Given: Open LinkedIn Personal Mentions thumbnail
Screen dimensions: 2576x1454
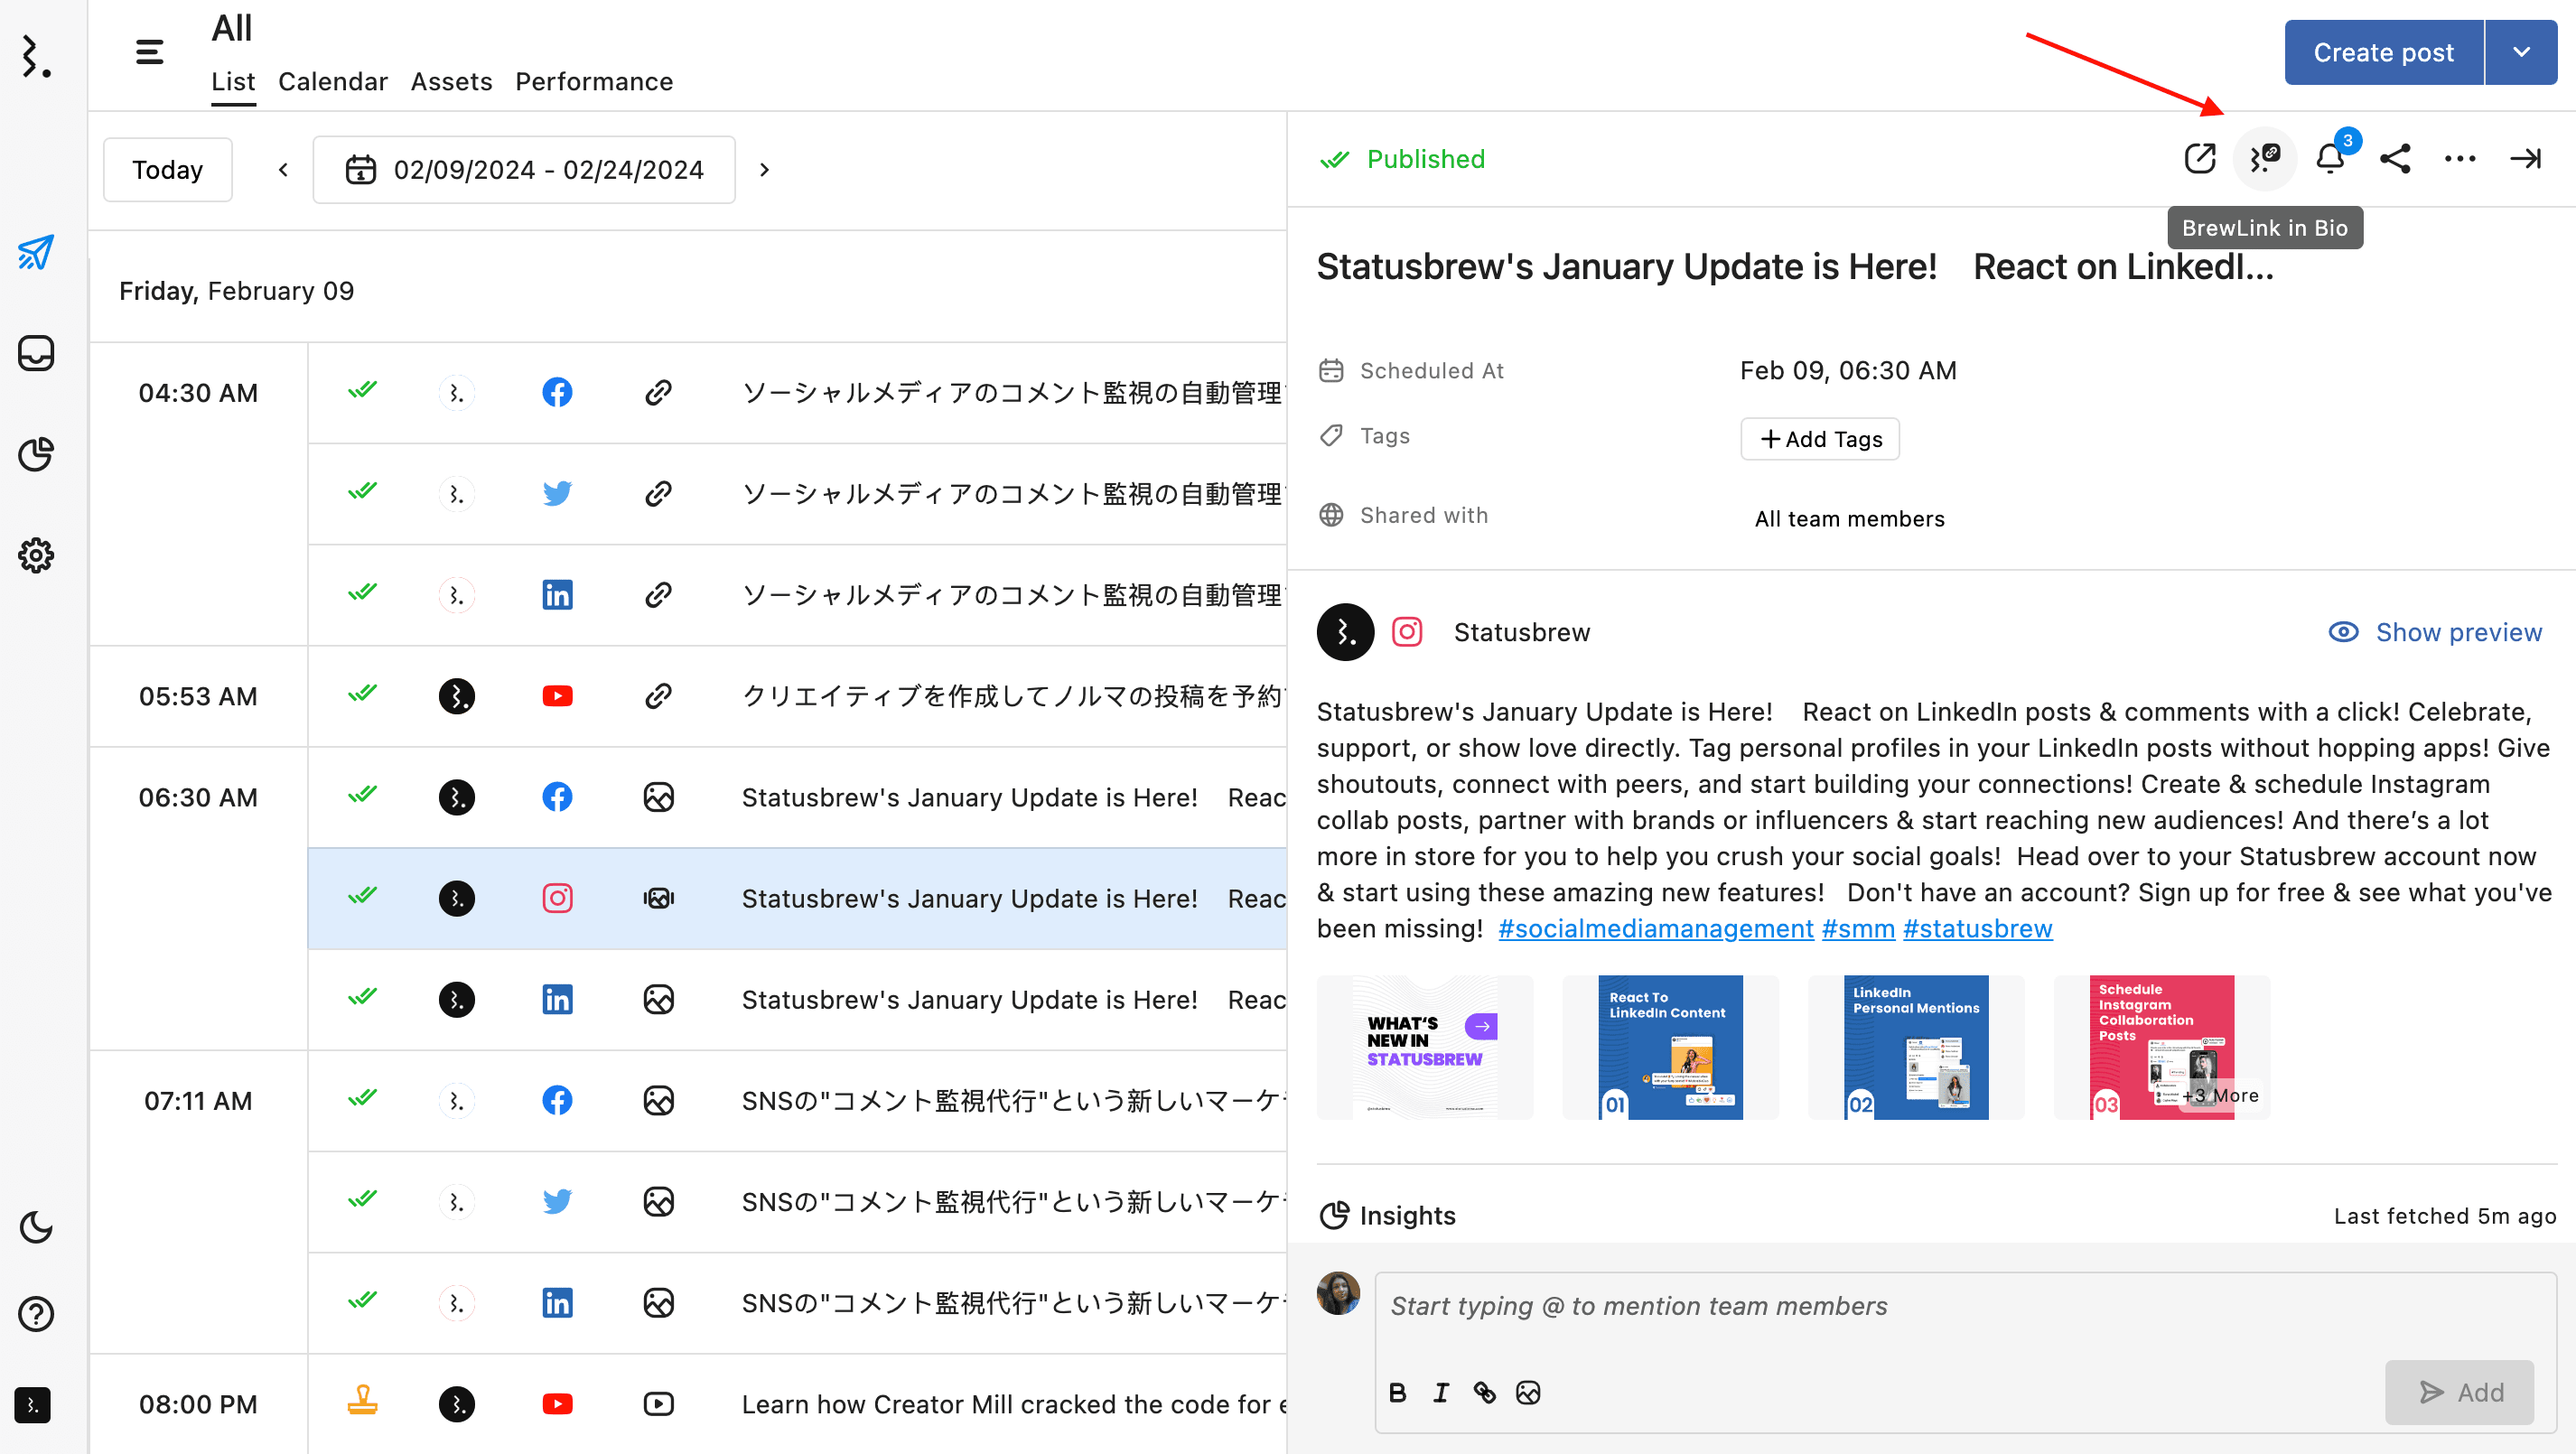Looking at the screenshot, I should click(x=1916, y=1047).
